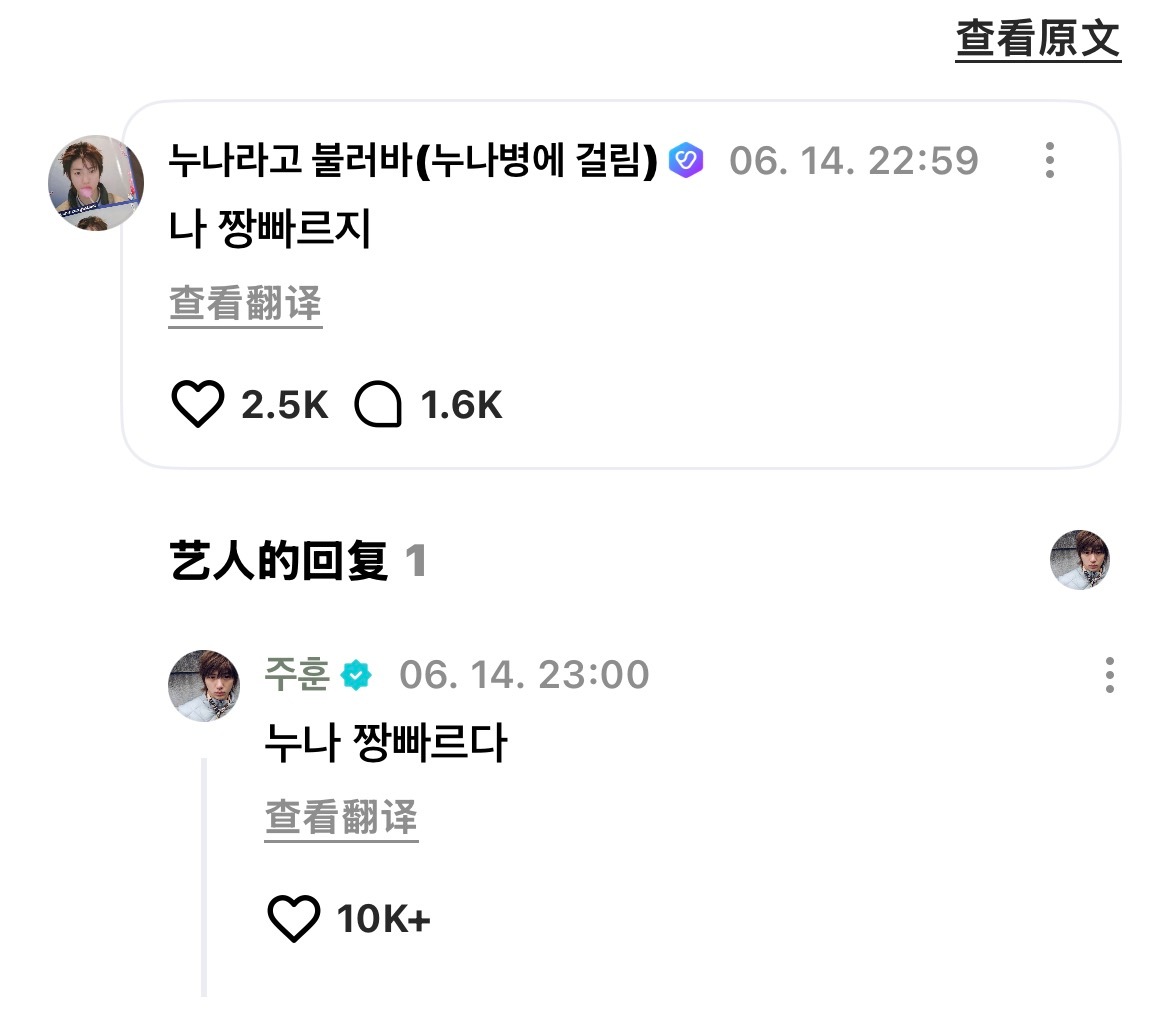This screenshot has width=1170, height=1013.
Task: Open 查看原文 link at top
Action: click(x=1038, y=39)
